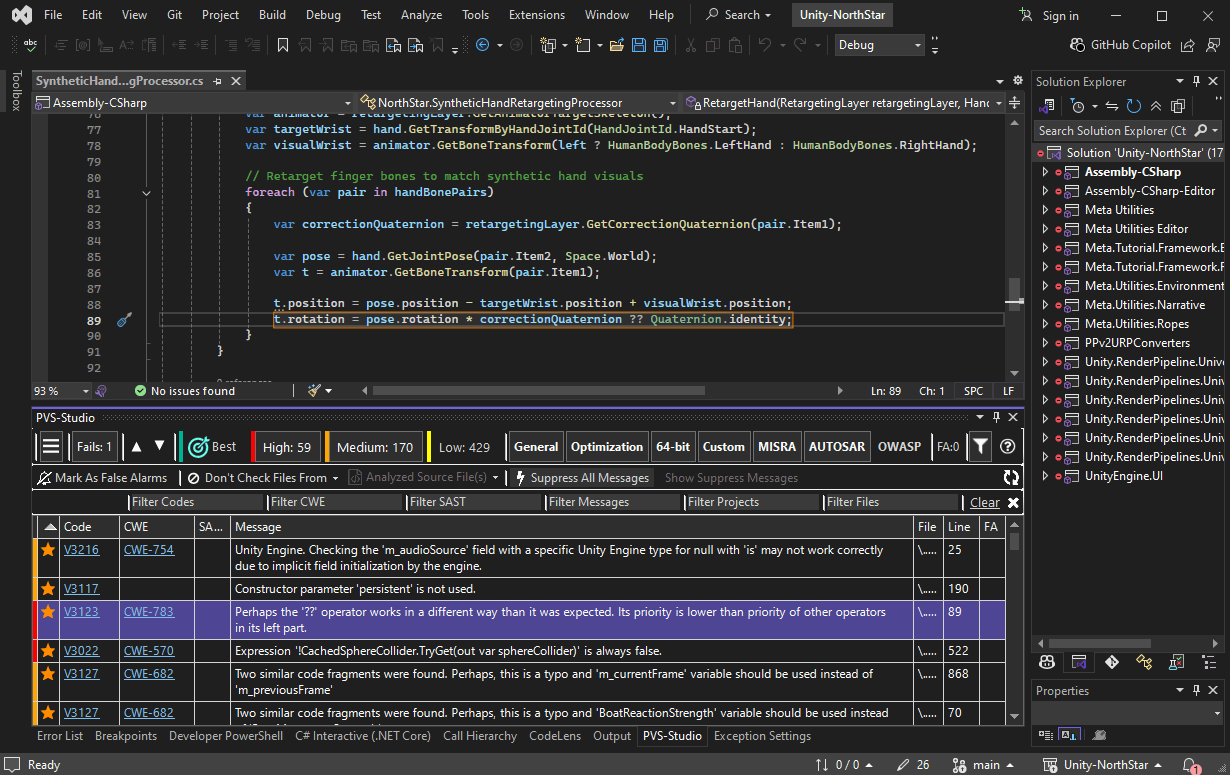This screenshot has width=1230, height=775.
Task: Toggle the MISRA diagnostics group
Action: point(776,447)
